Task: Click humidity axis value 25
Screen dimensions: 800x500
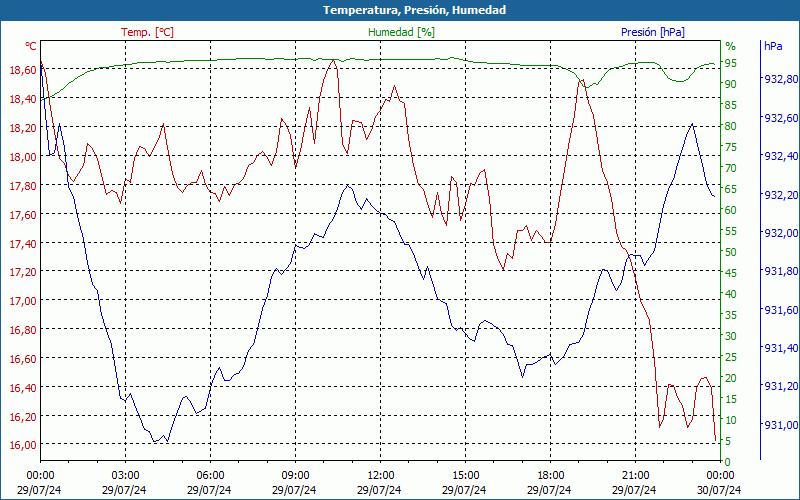Action: (x=731, y=357)
